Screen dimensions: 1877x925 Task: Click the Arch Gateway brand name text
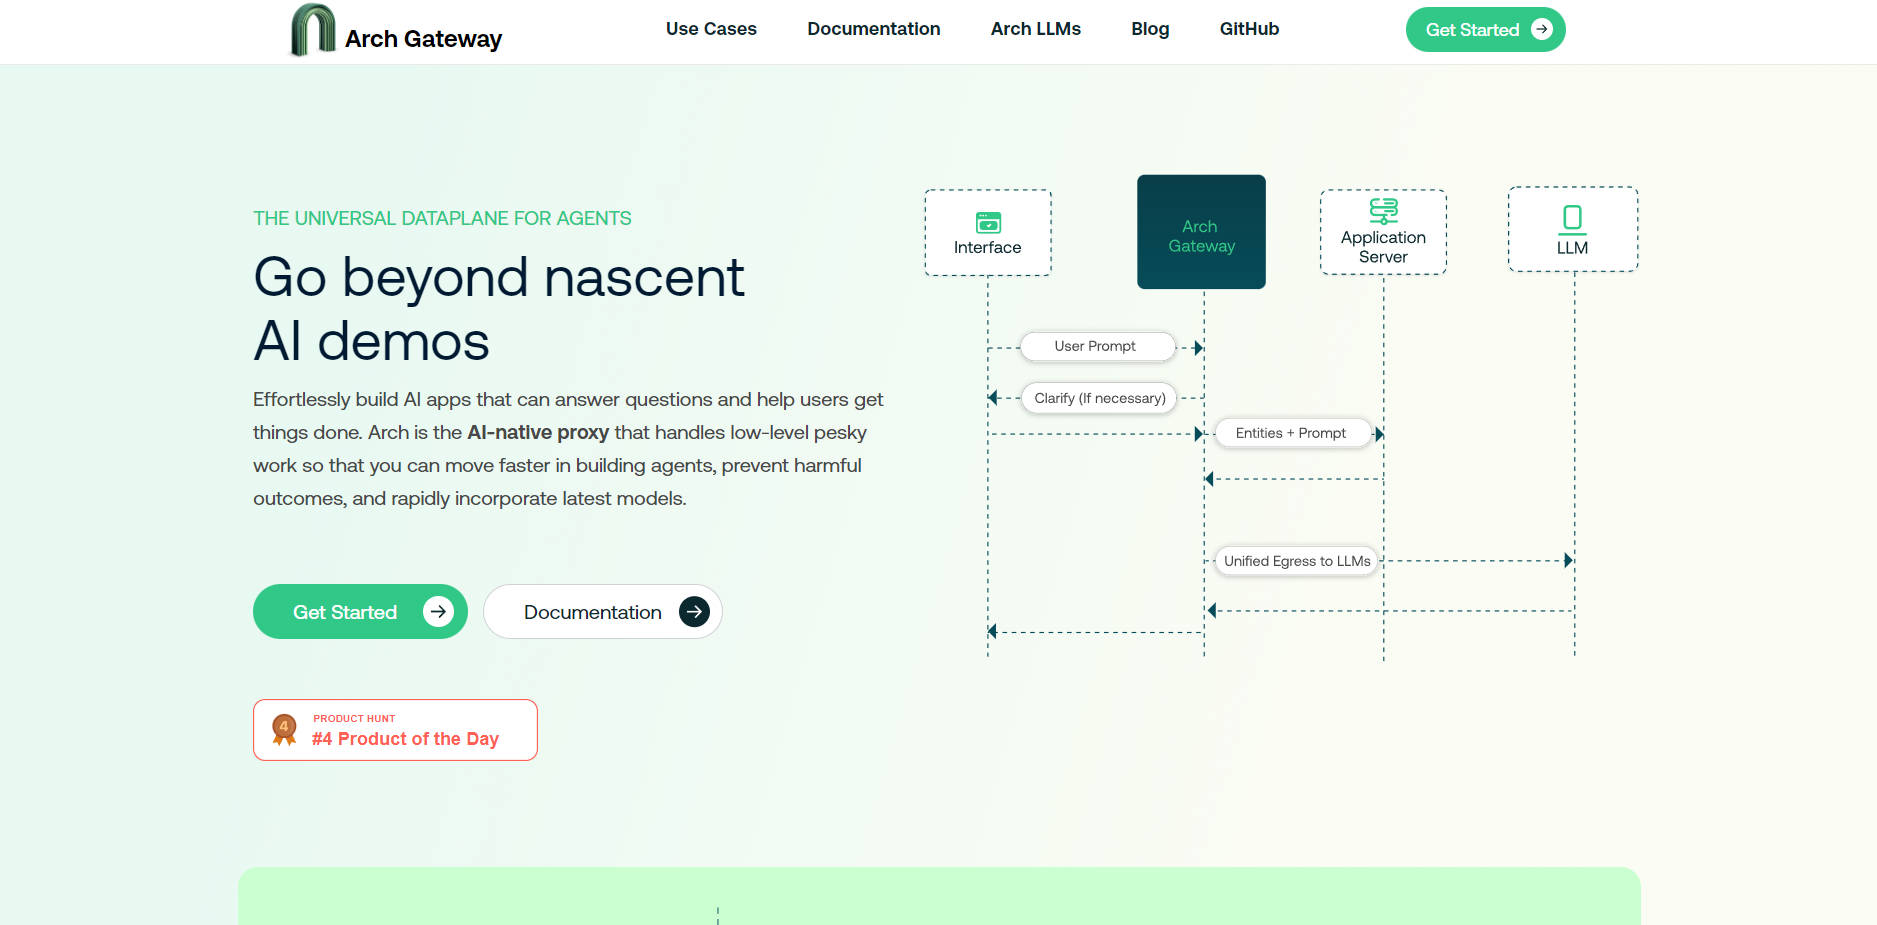pyautogui.click(x=423, y=39)
